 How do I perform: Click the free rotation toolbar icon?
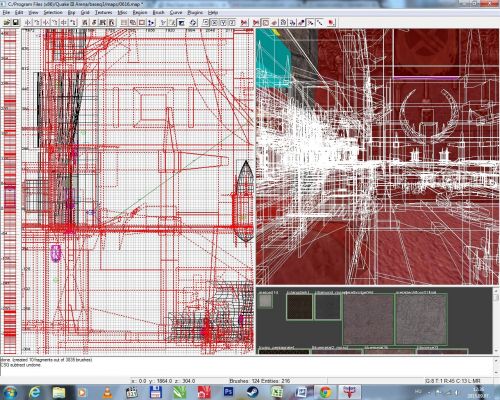[193, 23]
